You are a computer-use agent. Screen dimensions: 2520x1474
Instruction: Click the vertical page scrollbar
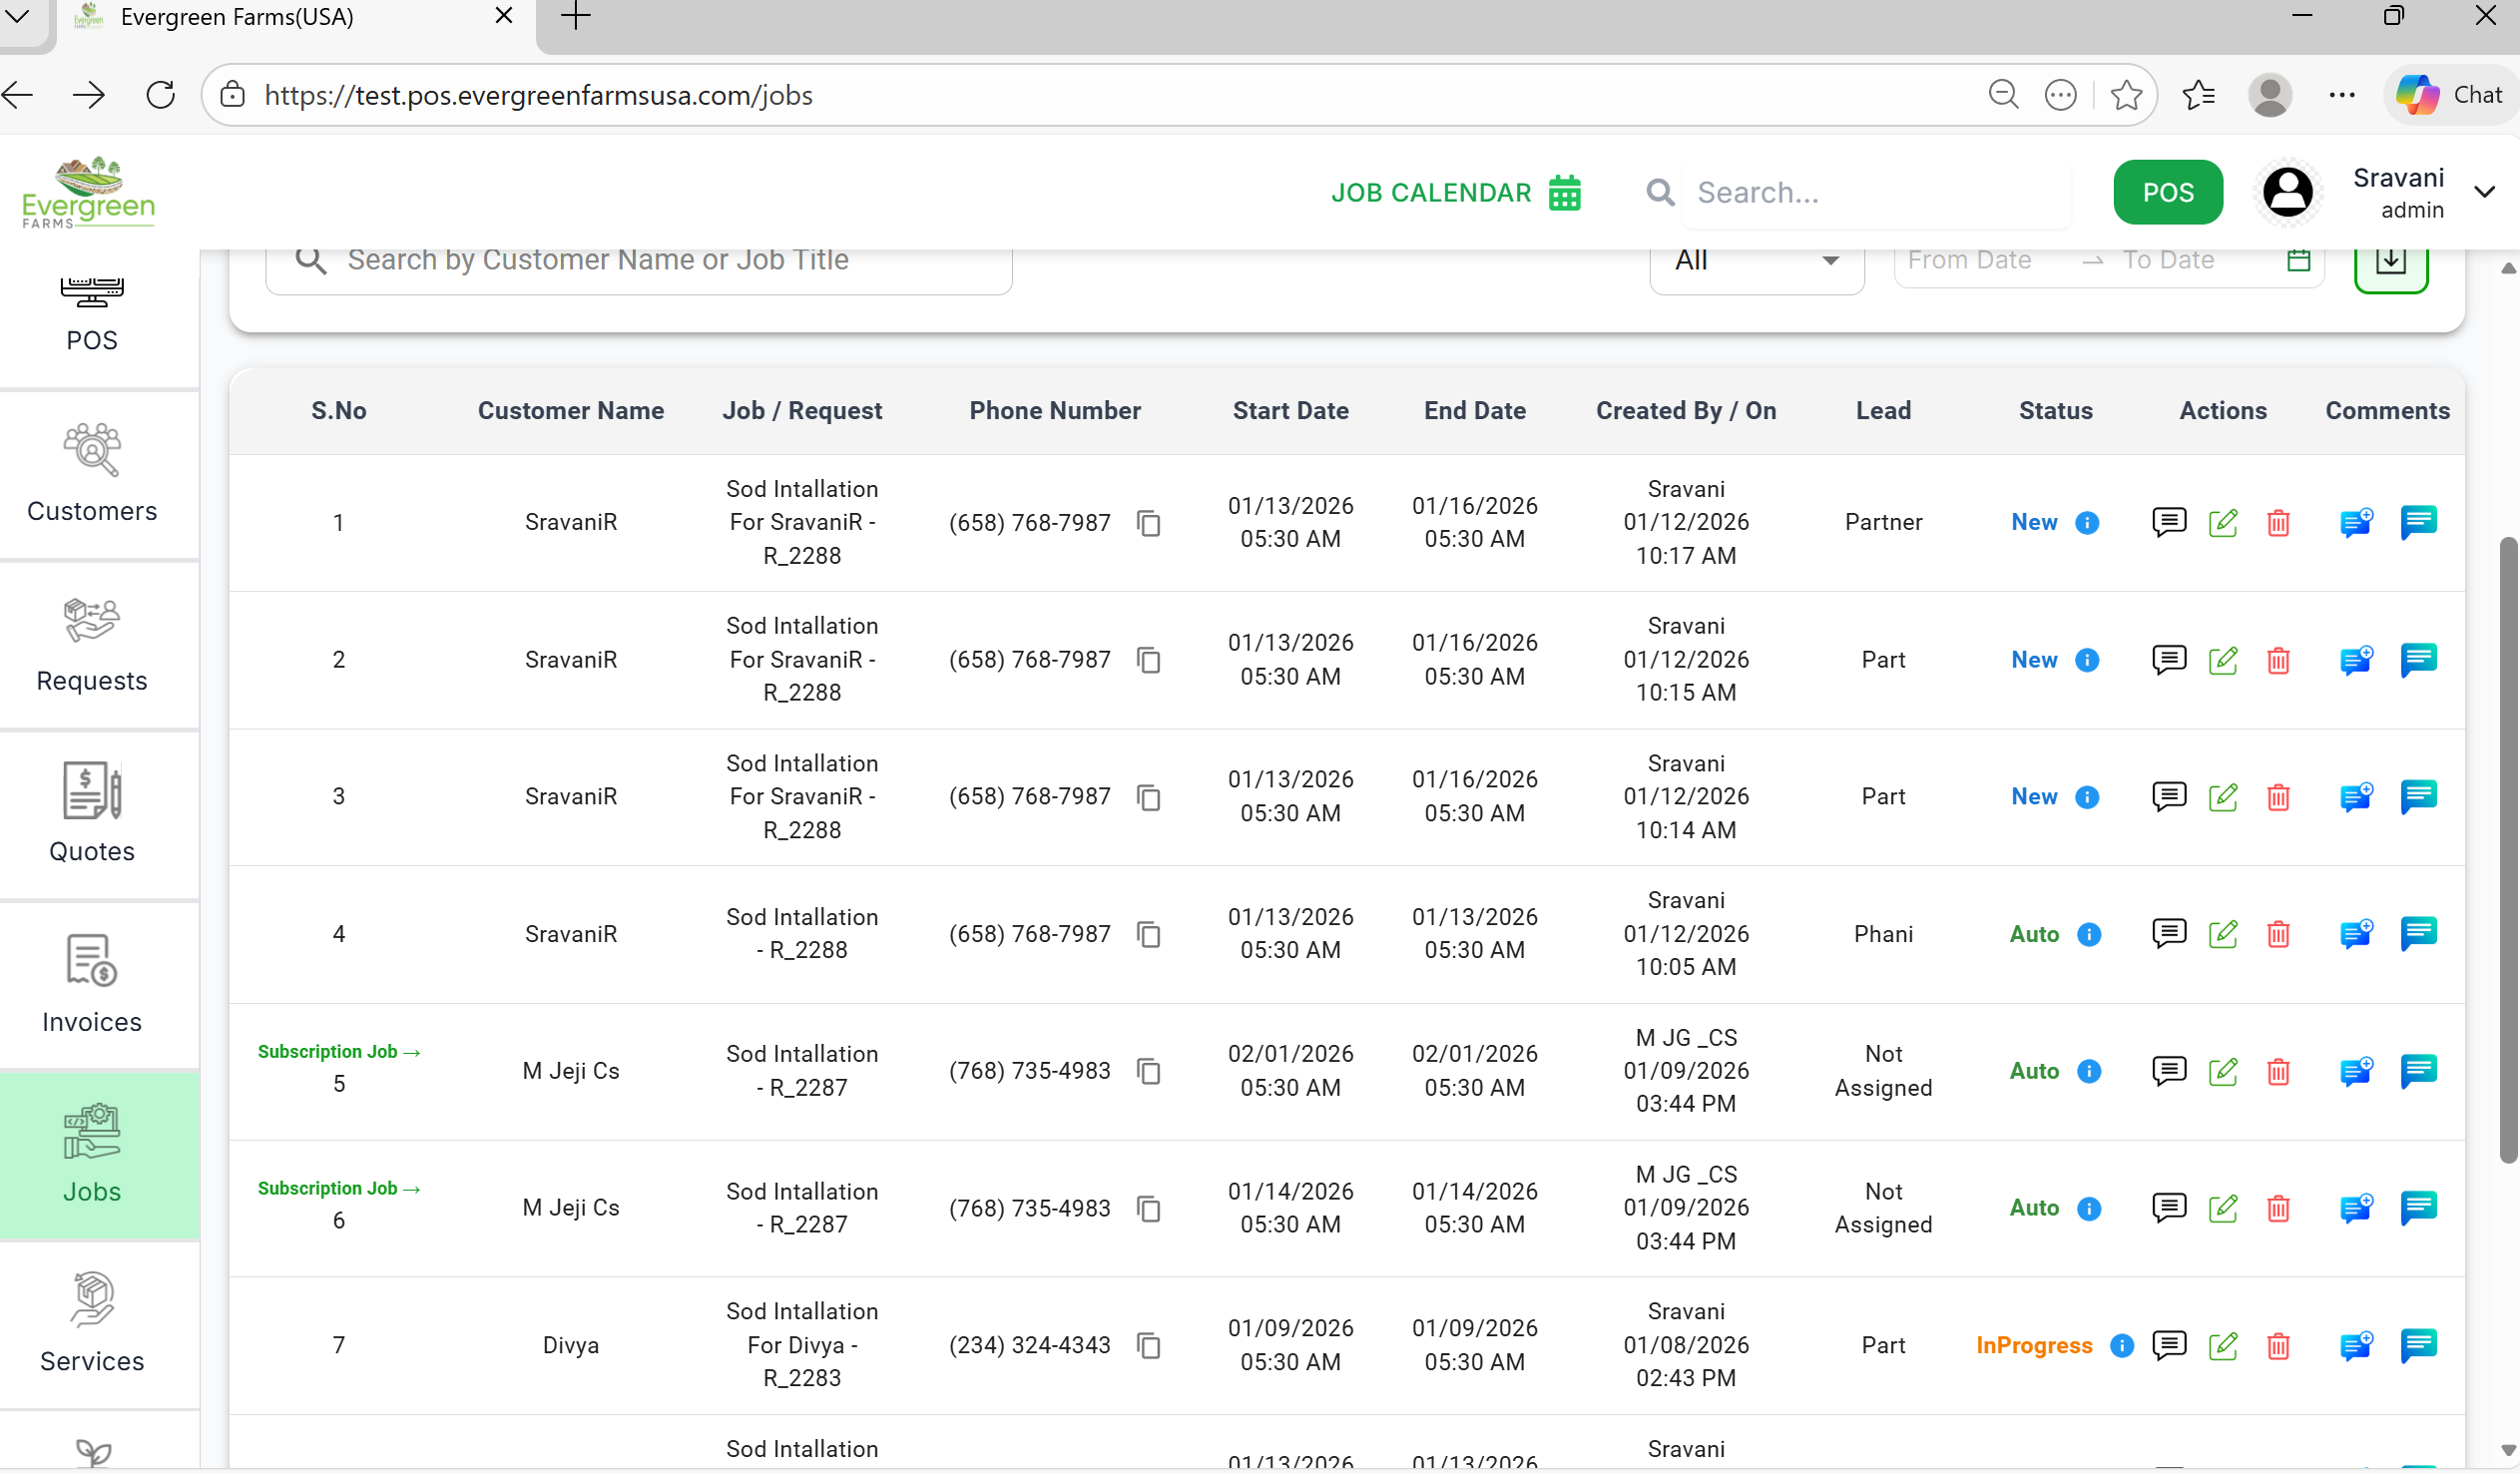[x=2507, y=850]
